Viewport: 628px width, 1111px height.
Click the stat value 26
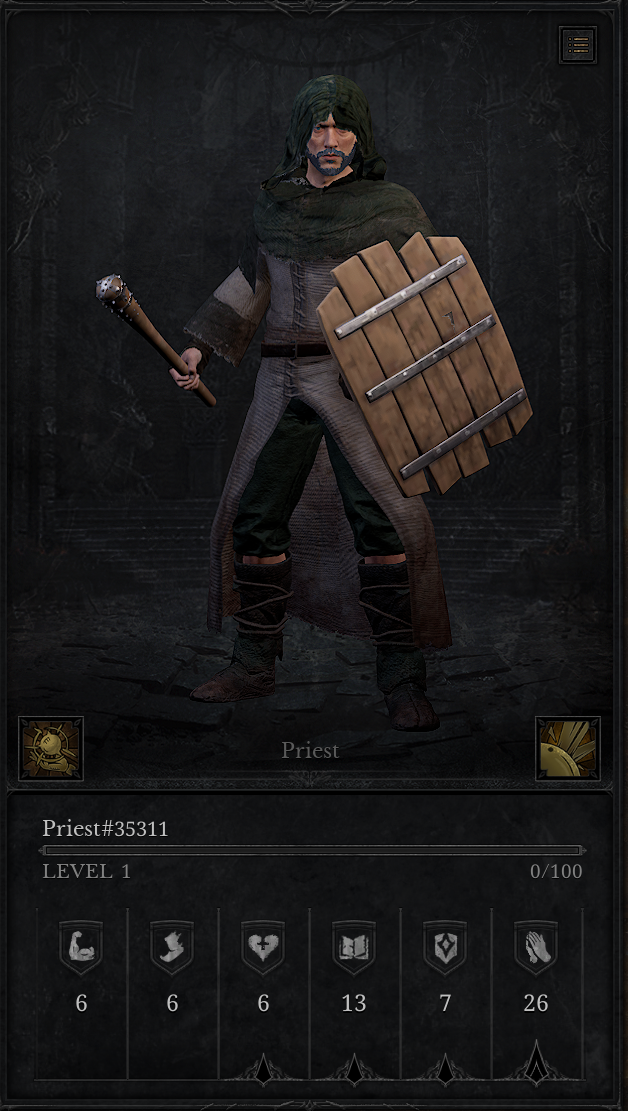pyautogui.click(x=536, y=1003)
